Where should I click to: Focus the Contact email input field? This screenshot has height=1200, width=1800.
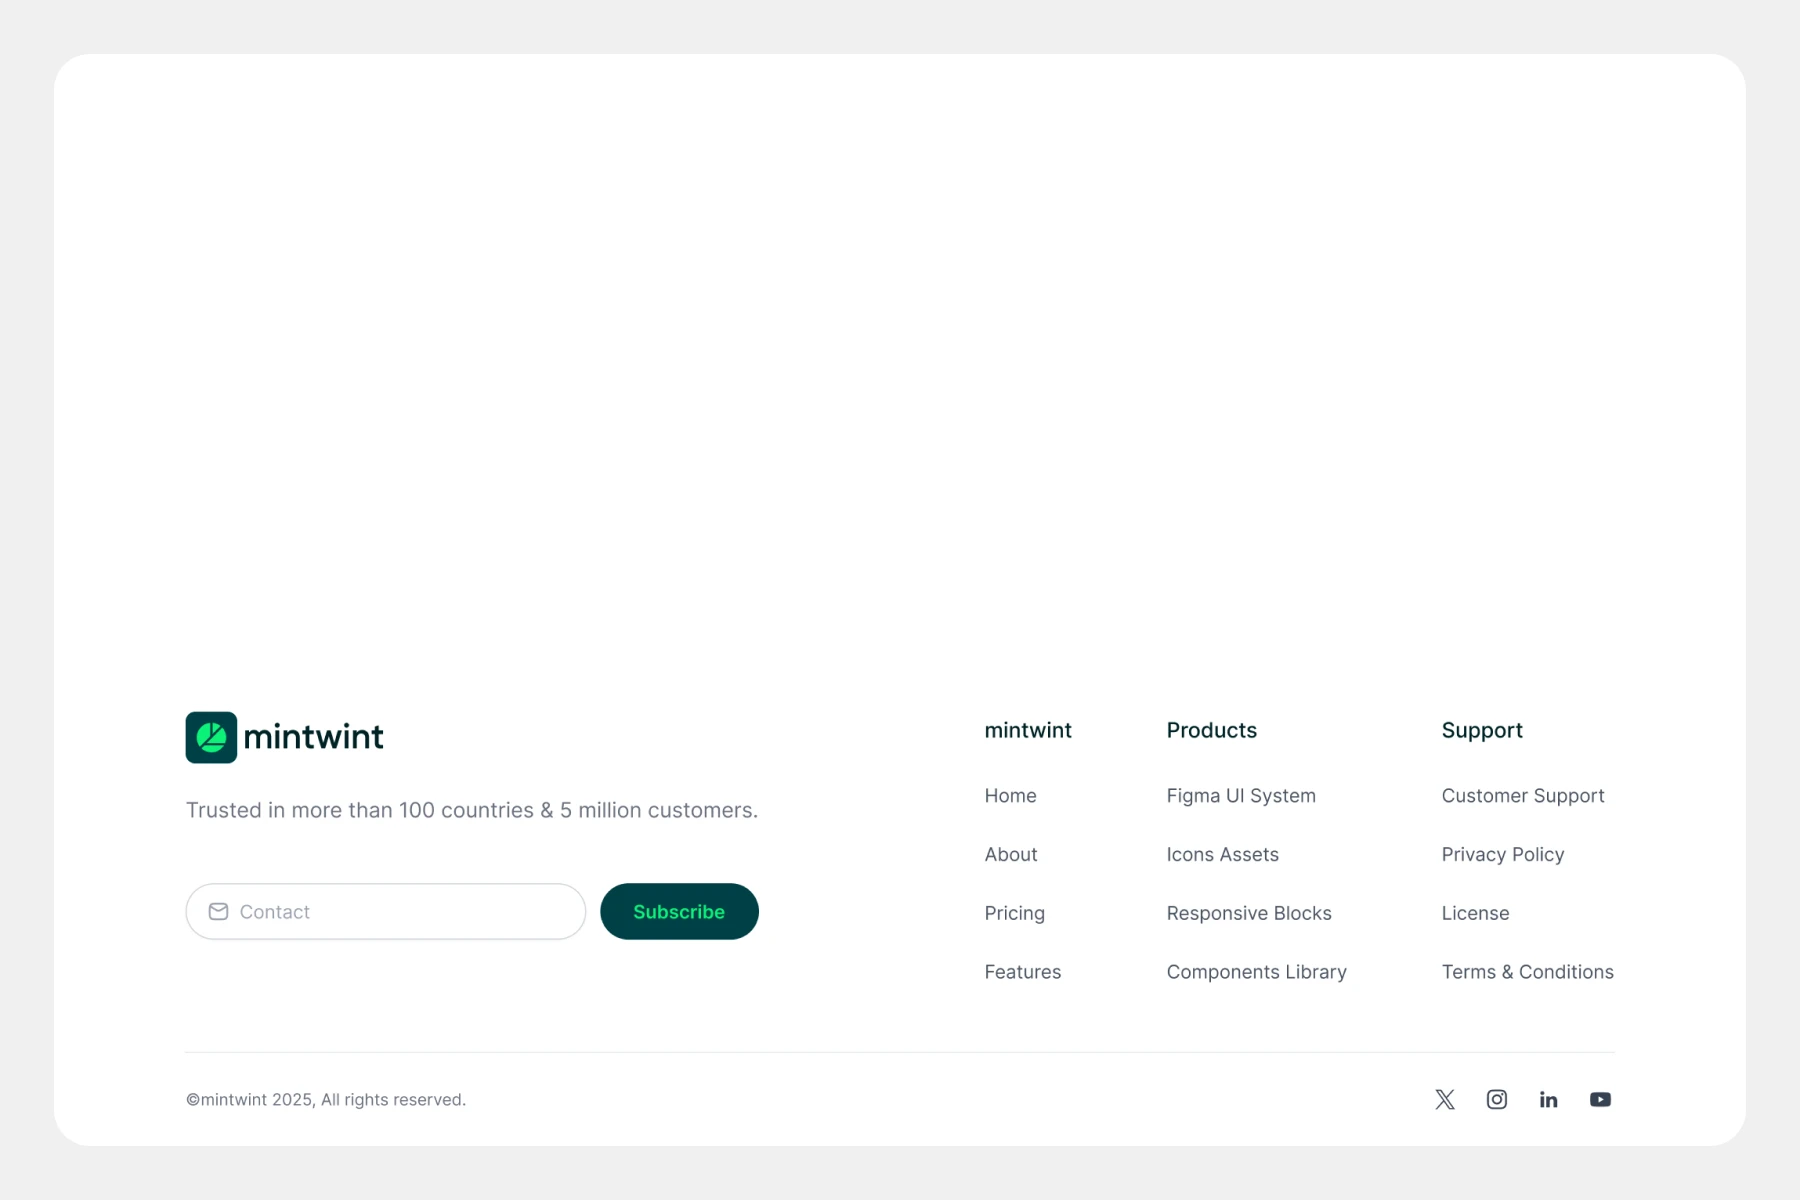[x=400, y=911]
